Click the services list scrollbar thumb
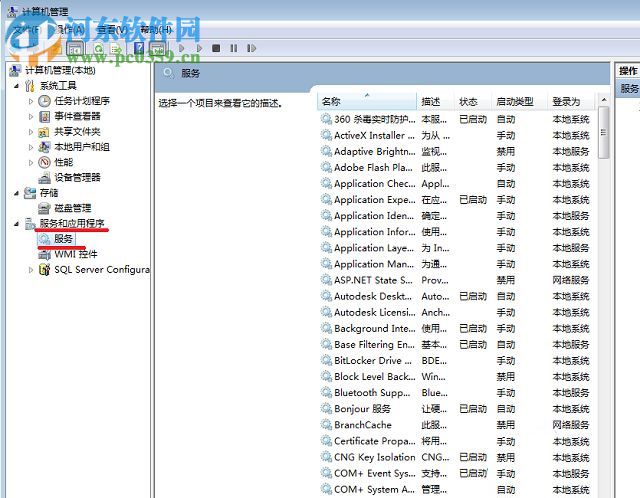This screenshot has height=498, width=640. [604, 132]
